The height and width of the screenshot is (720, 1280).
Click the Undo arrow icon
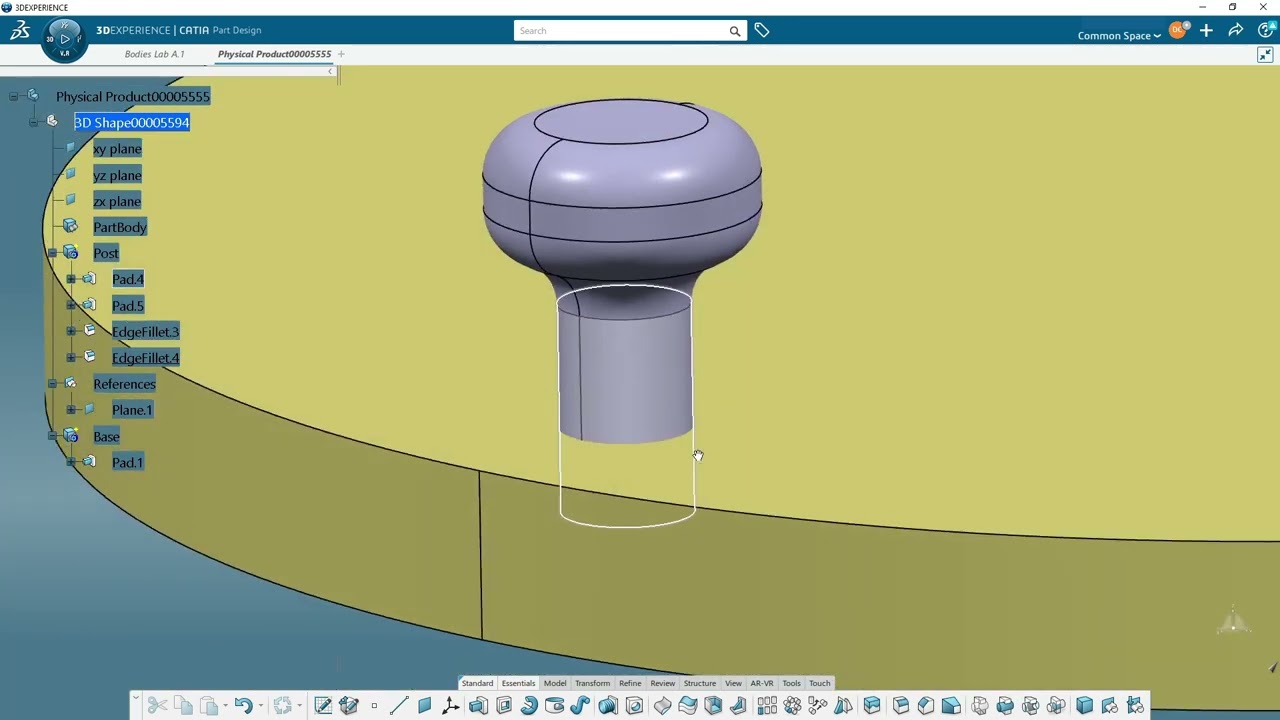click(243, 706)
